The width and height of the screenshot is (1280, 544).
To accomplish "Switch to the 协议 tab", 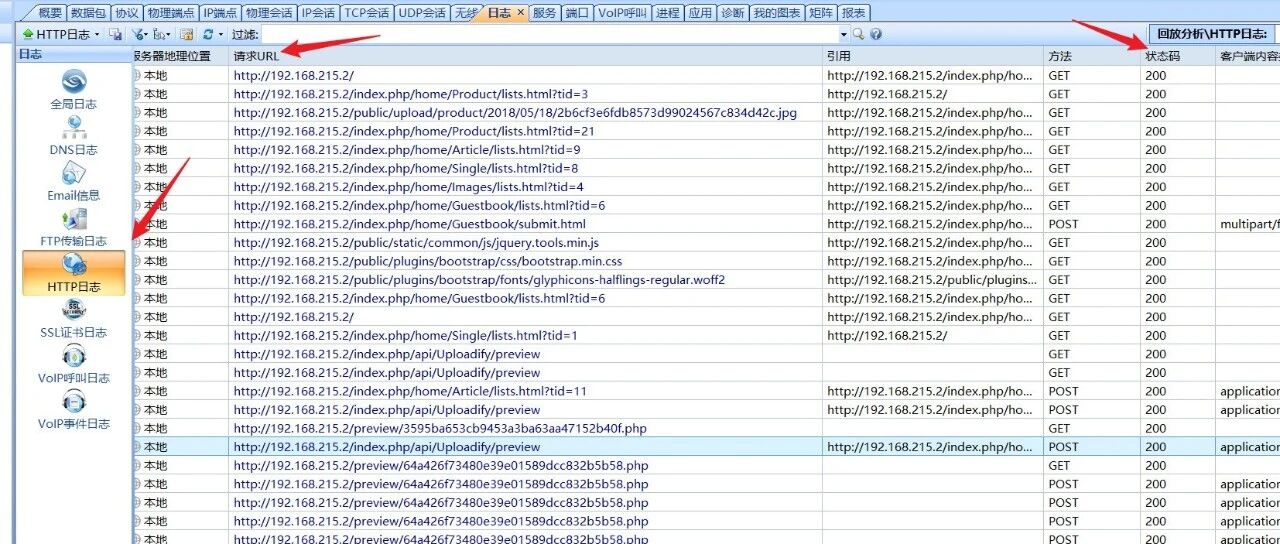I will click(126, 13).
